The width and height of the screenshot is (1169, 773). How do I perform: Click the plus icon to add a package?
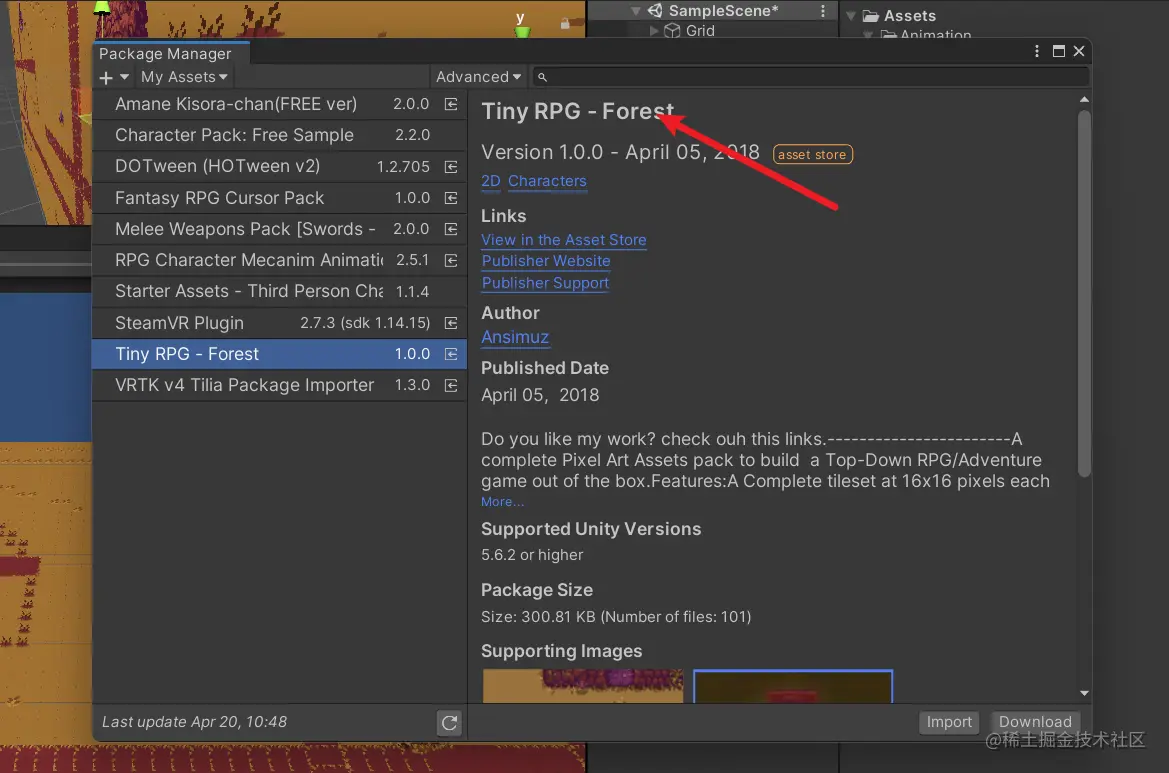[106, 78]
